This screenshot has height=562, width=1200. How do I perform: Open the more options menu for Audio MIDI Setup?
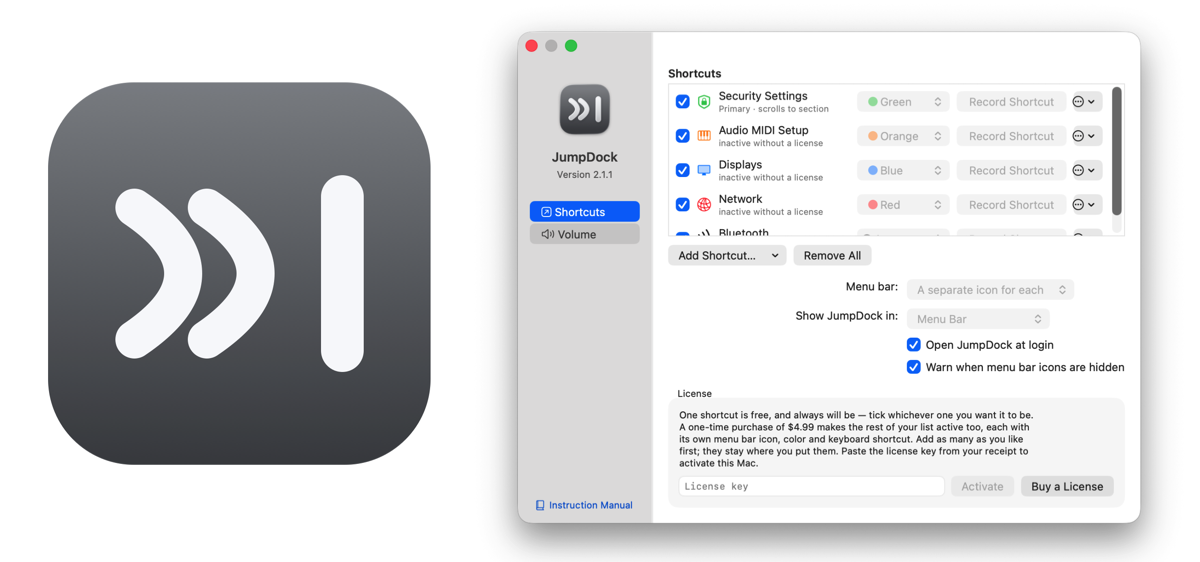[1086, 136]
